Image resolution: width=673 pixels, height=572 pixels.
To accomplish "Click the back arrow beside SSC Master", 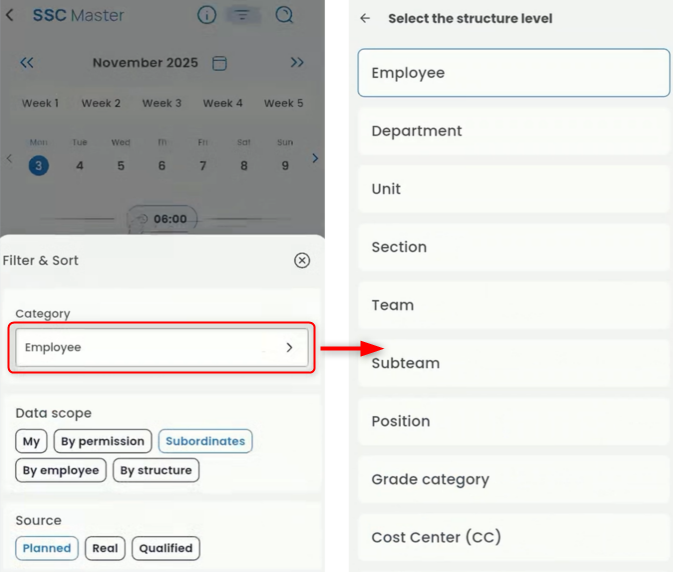I will coord(11,15).
